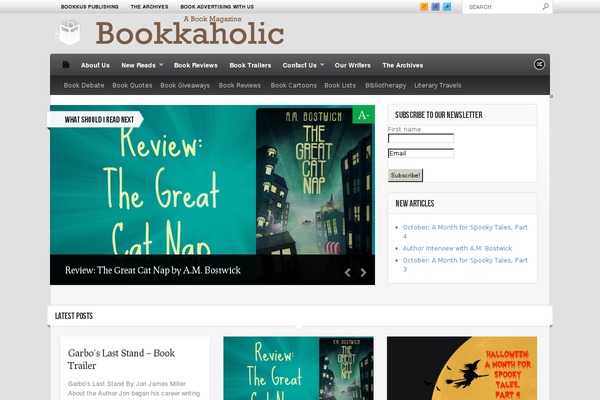
Task: Show previous slide with left arrow
Action: pyautogui.click(x=347, y=272)
